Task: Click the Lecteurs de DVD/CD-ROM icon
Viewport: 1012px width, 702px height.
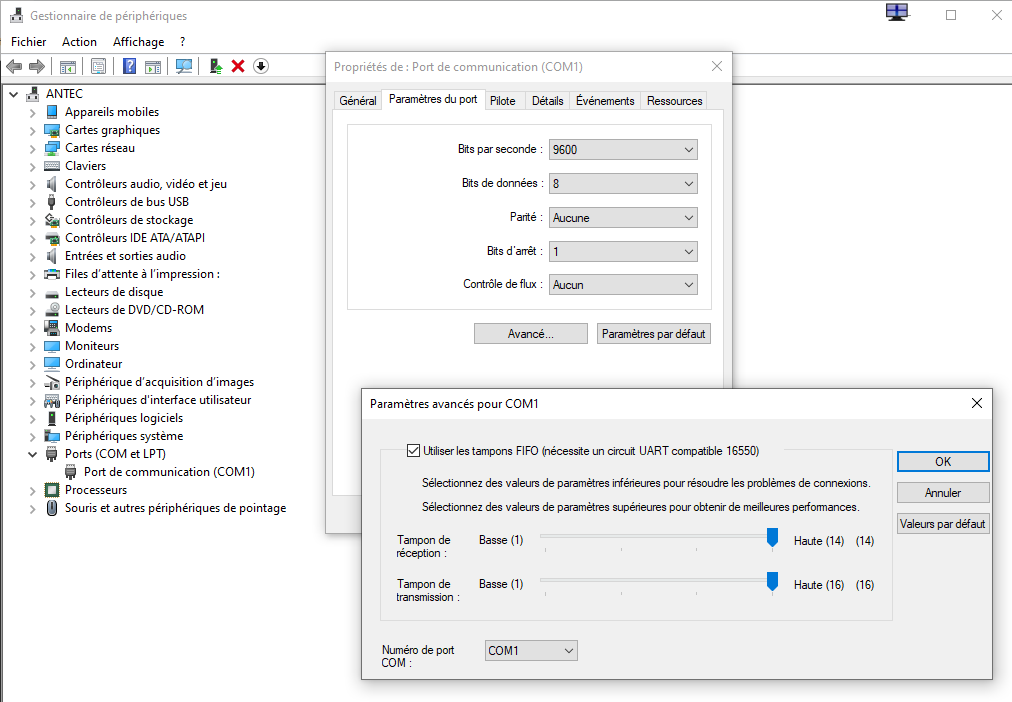Action: coord(52,310)
